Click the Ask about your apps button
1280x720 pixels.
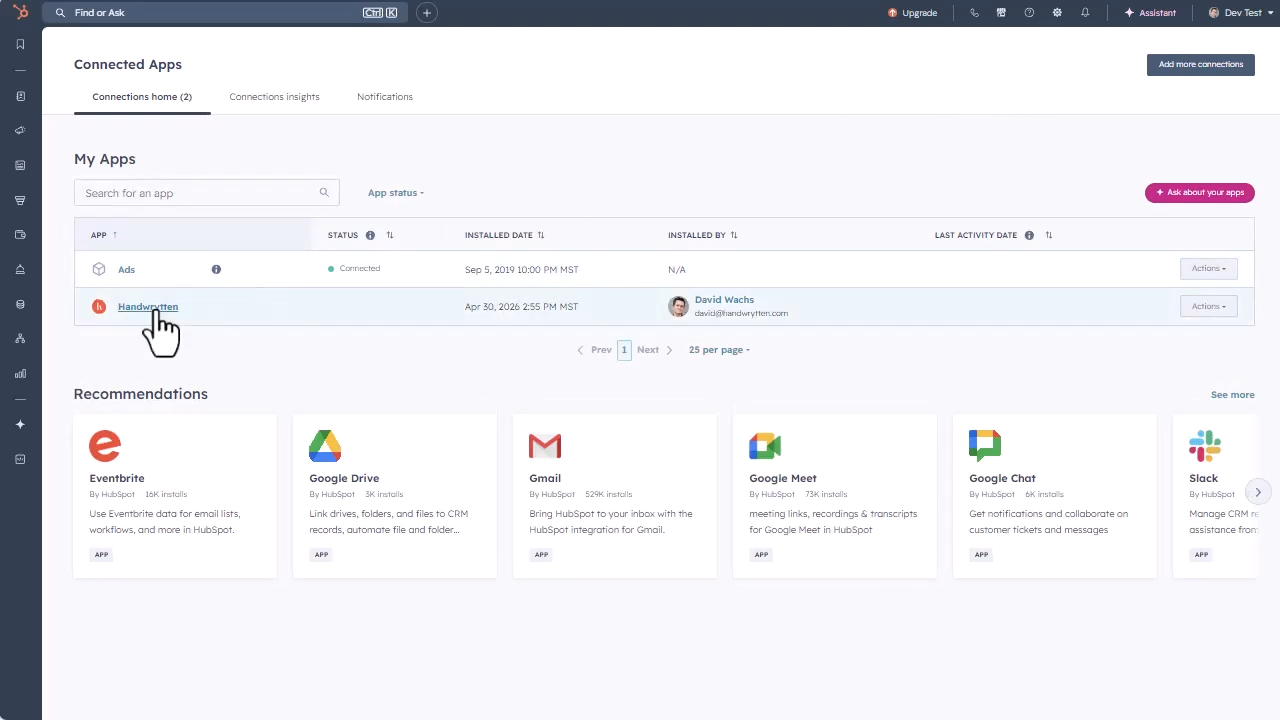[x=1199, y=192]
